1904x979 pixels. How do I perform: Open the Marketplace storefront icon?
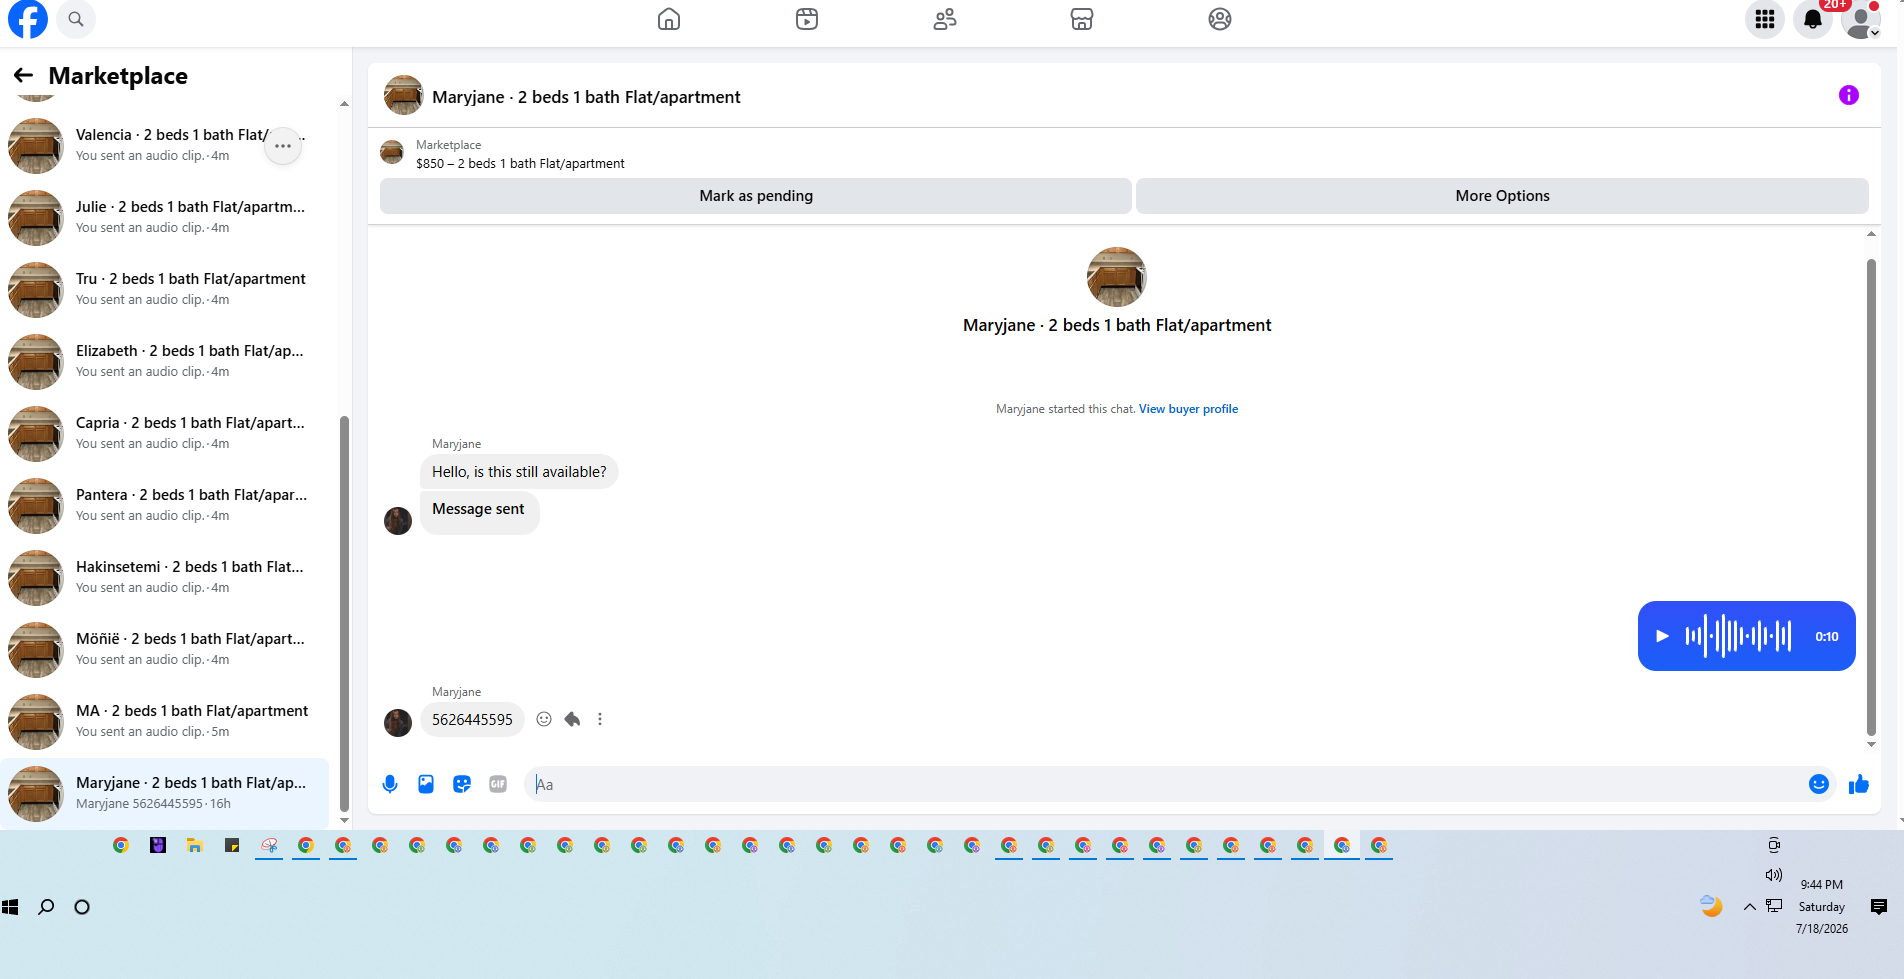[1082, 19]
